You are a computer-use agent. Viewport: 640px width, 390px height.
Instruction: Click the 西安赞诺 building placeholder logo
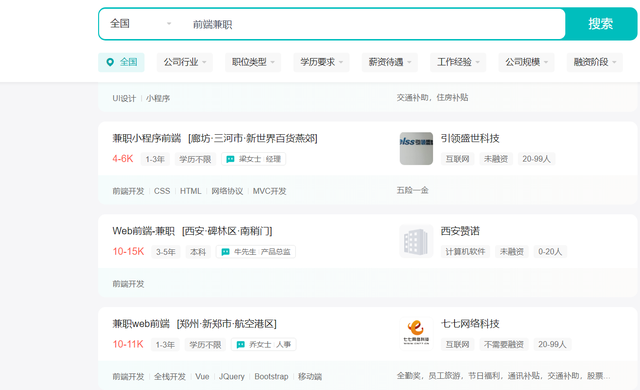[416, 241]
